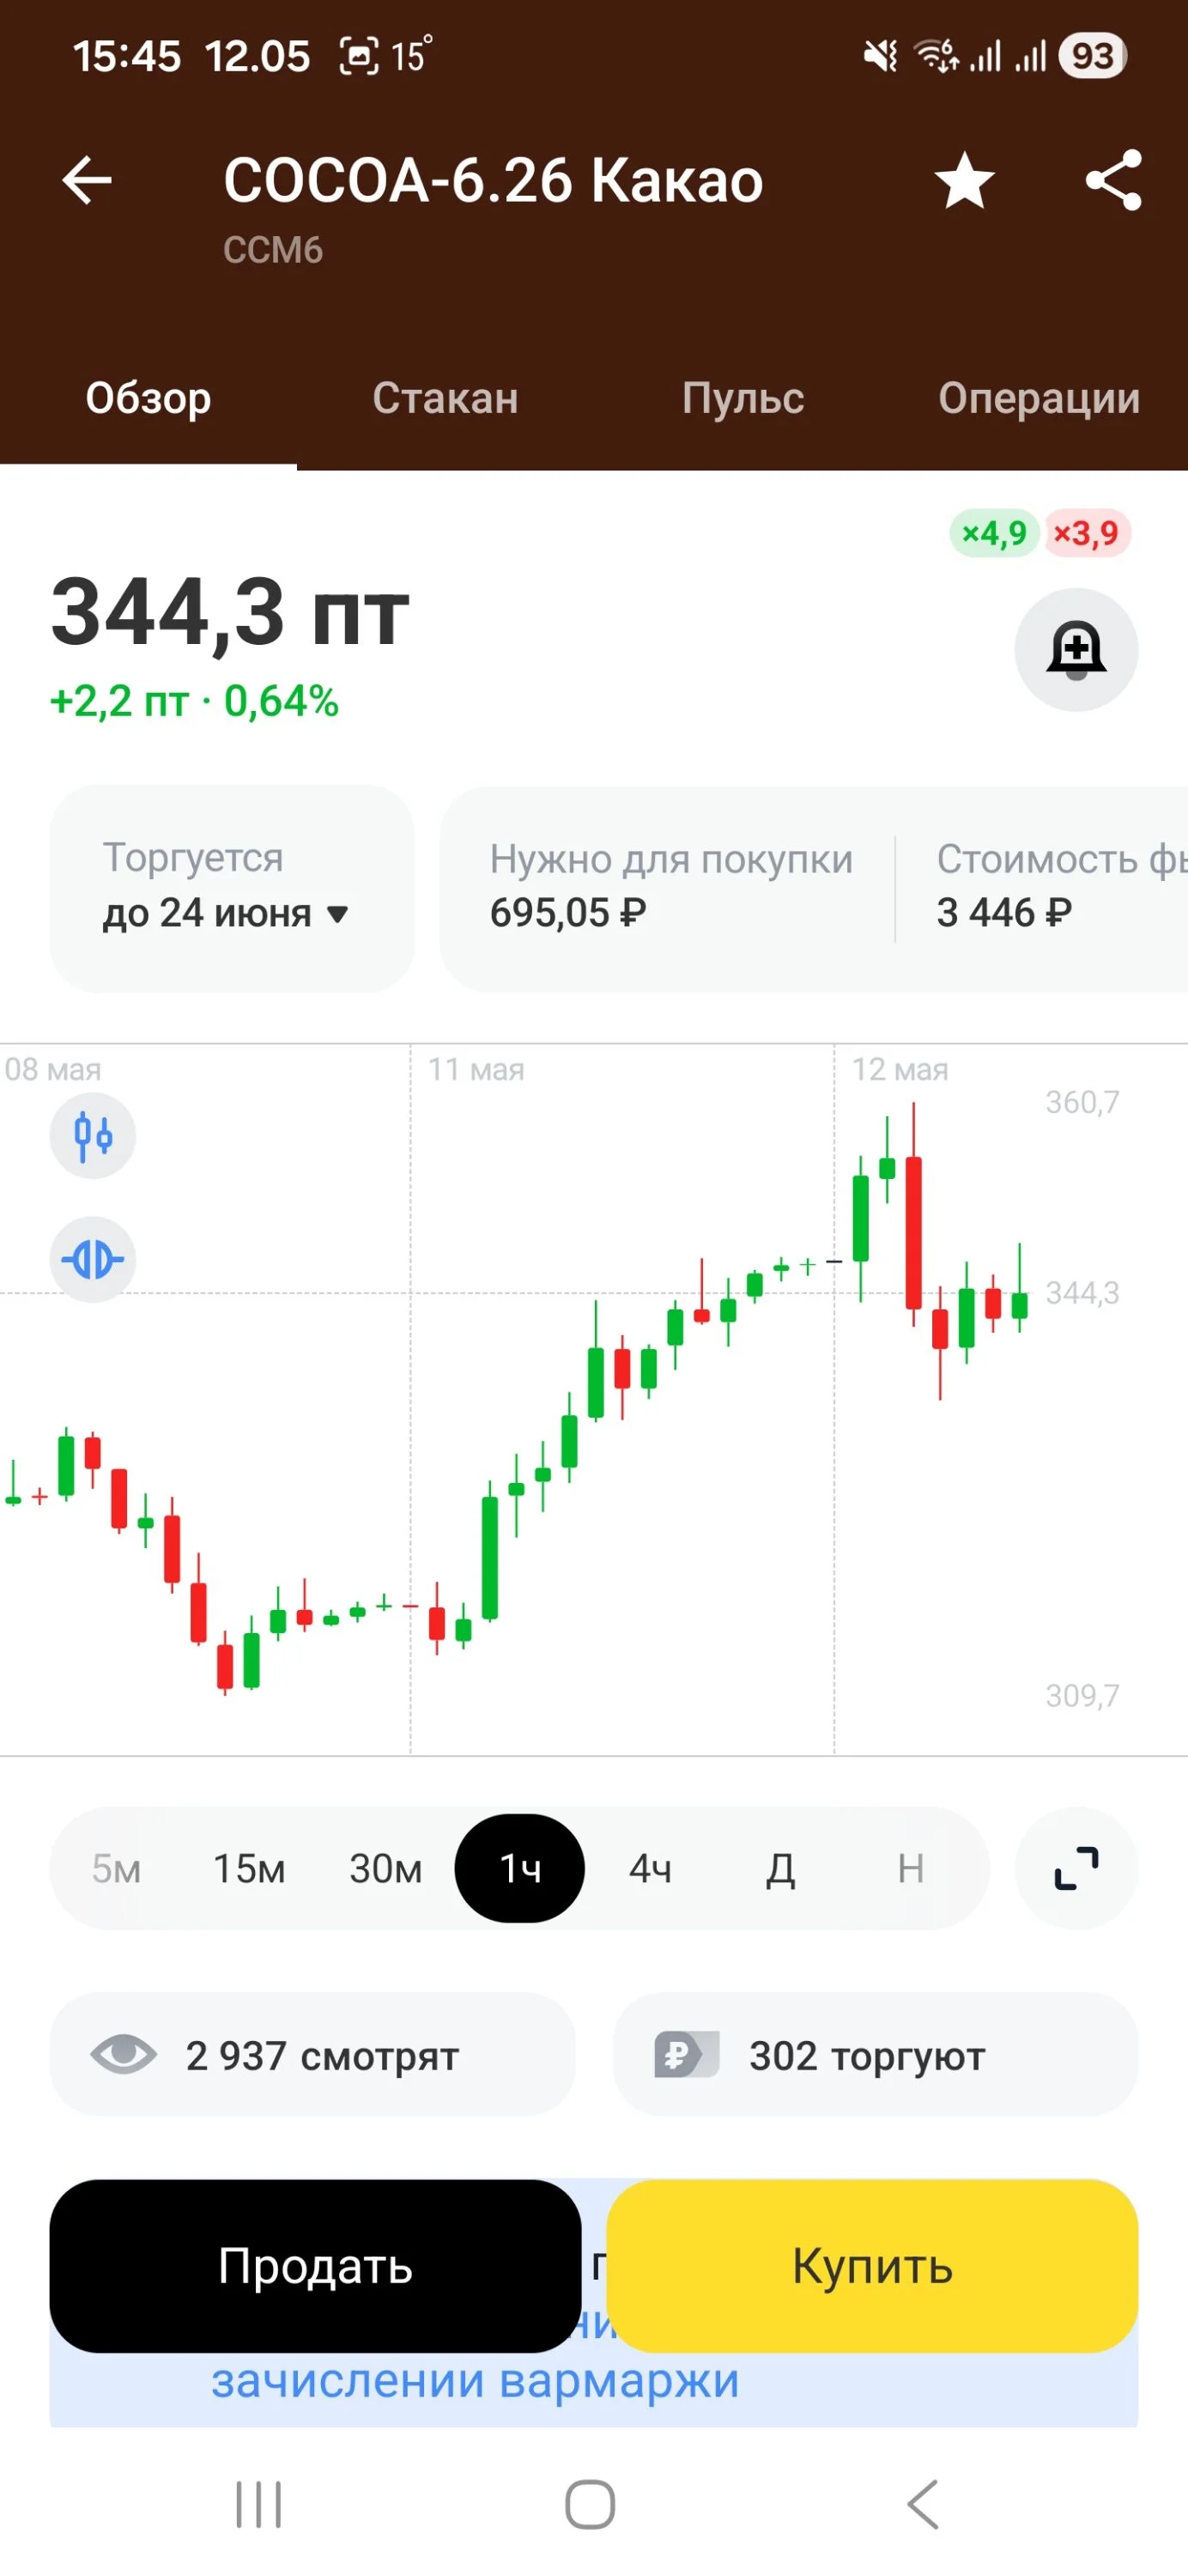Expand chart to fullscreen

(1076, 1868)
